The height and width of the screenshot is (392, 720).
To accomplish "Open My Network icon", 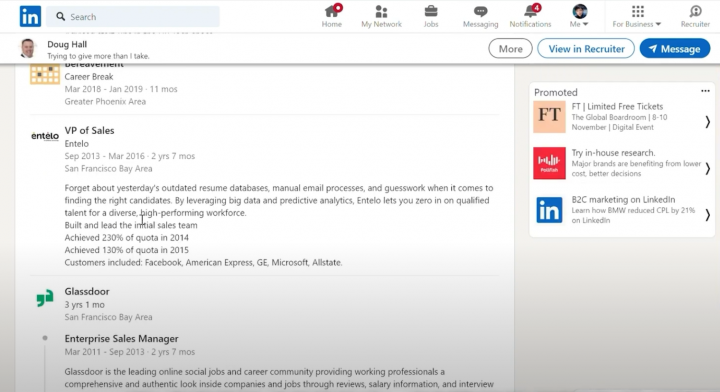I will point(381,11).
